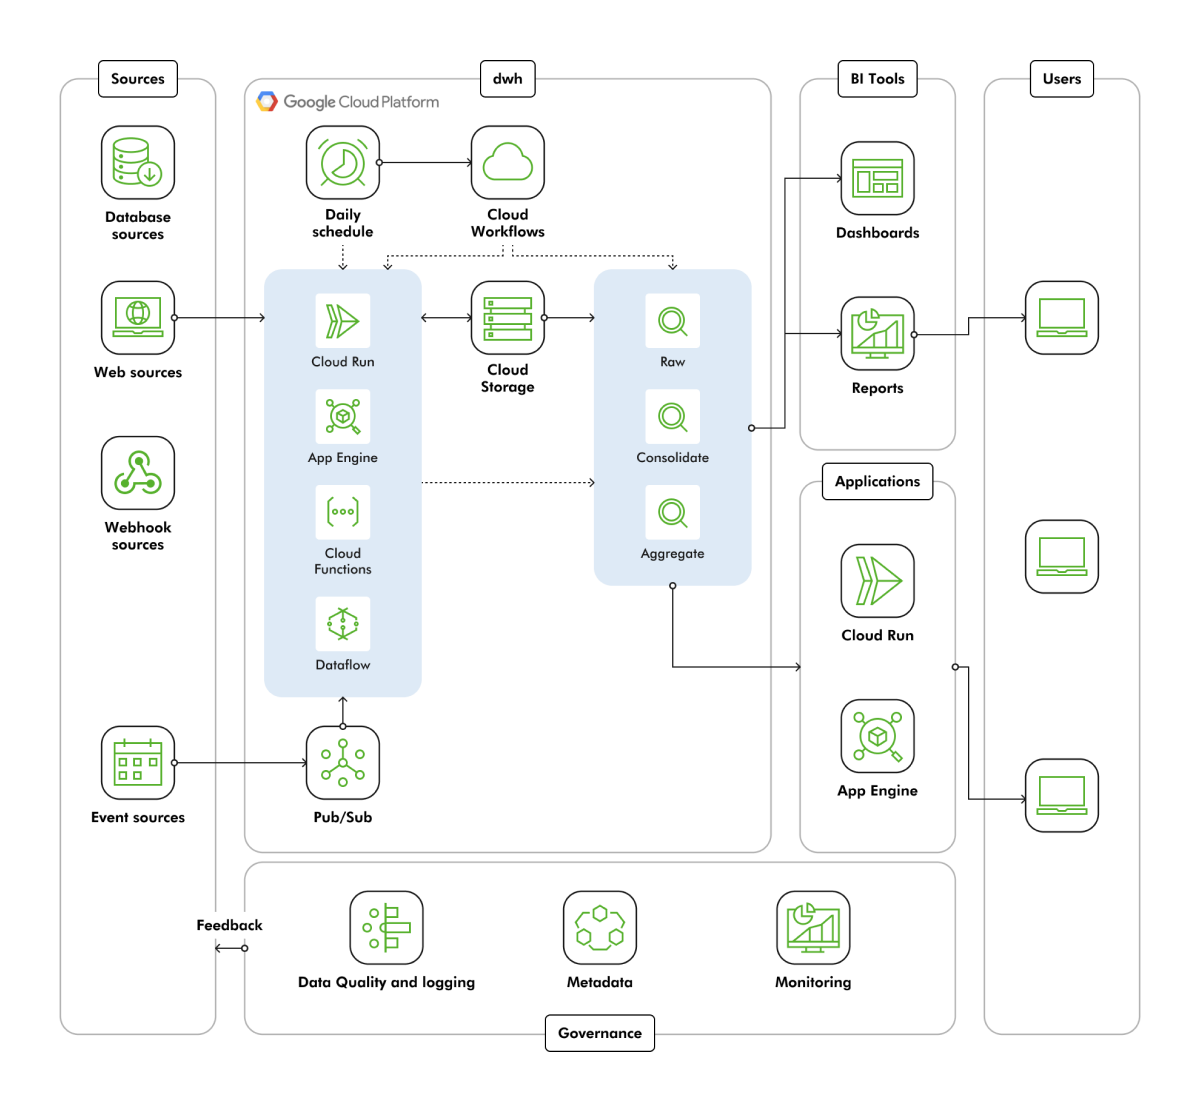Image resolution: width=1200 pixels, height=1112 pixels.
Task: Select the Applications header label
Action: coord(878,481)
